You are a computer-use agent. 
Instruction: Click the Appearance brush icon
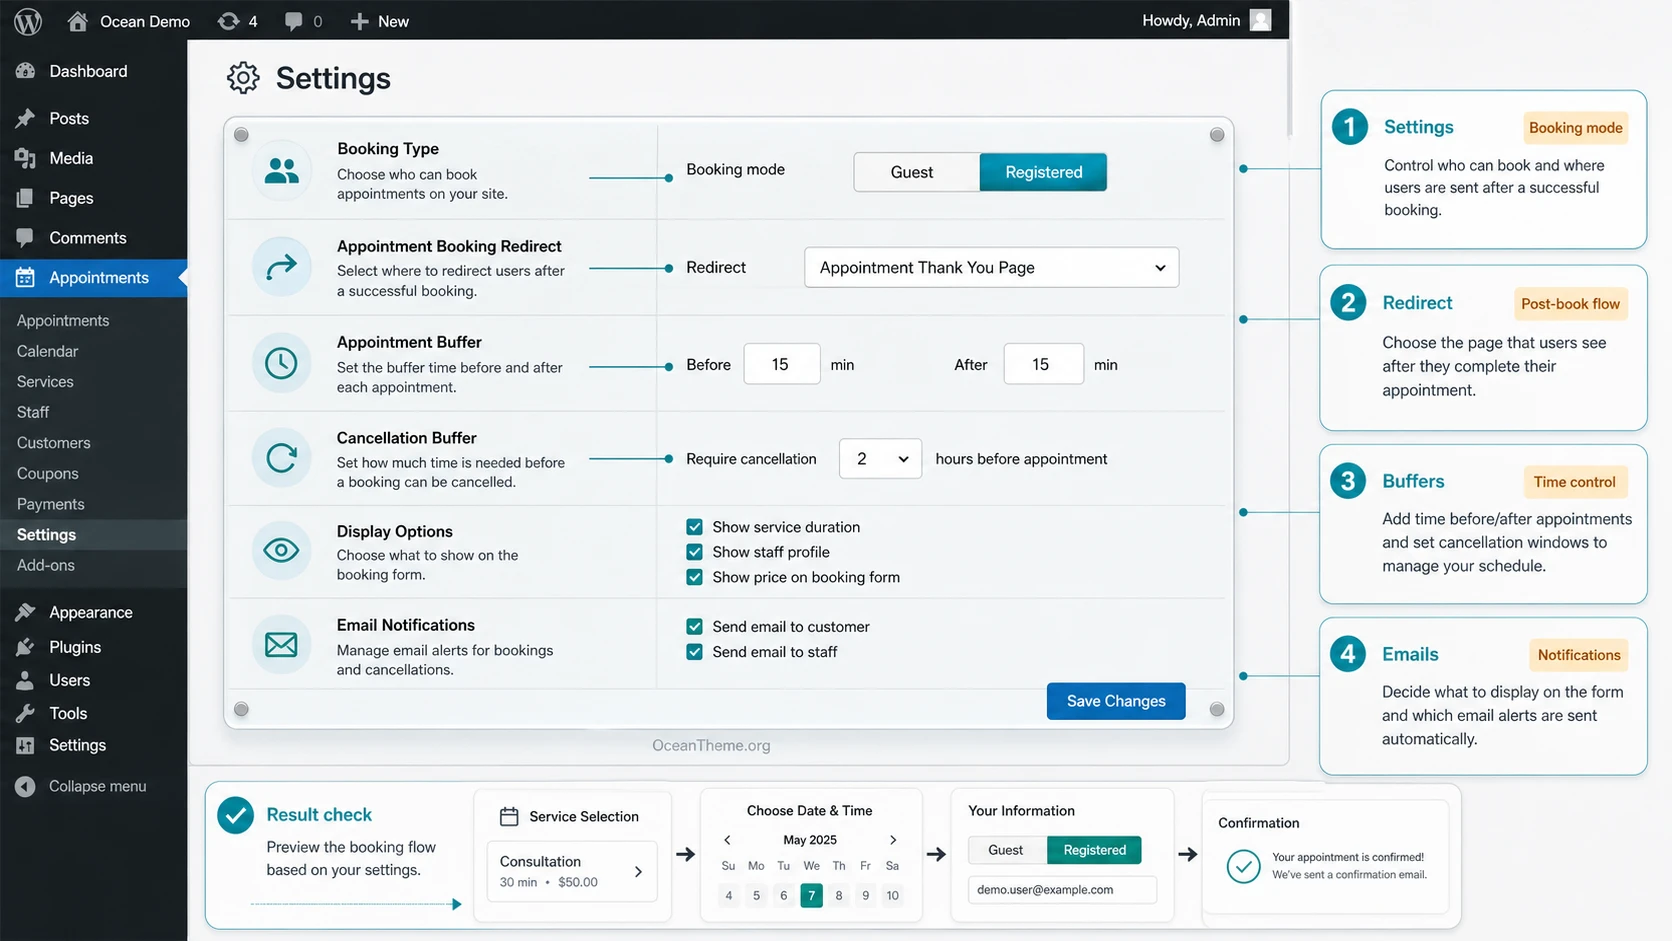point(26,612)
